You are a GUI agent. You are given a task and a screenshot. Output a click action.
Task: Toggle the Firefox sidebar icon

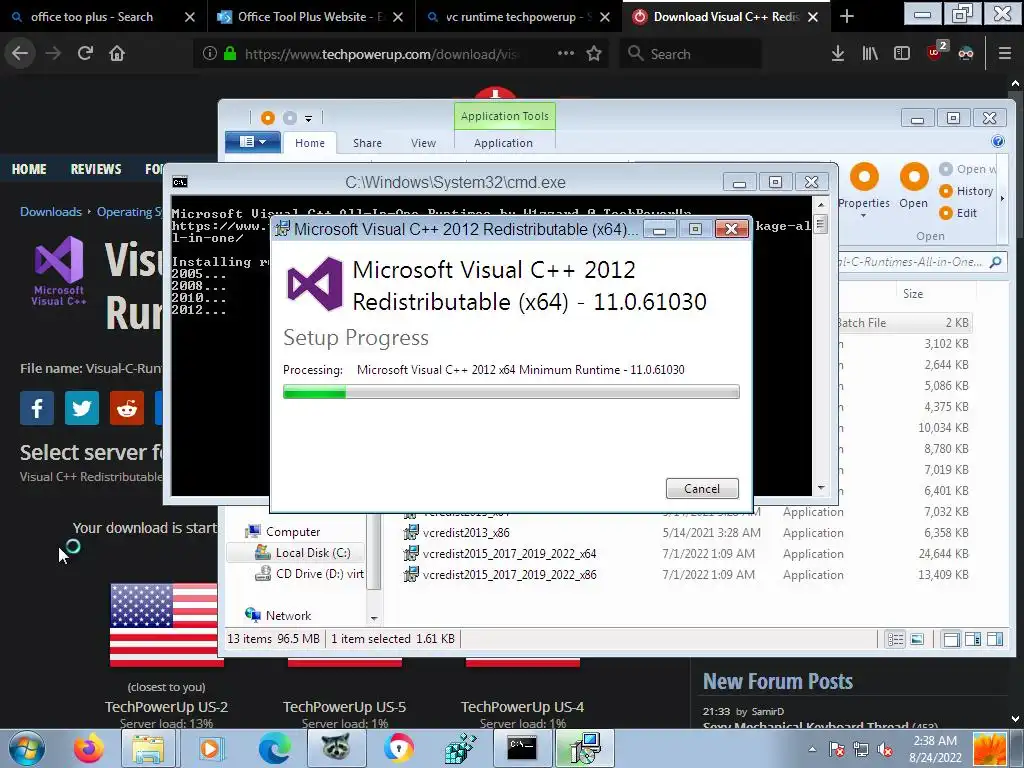(x=902, y=54)
